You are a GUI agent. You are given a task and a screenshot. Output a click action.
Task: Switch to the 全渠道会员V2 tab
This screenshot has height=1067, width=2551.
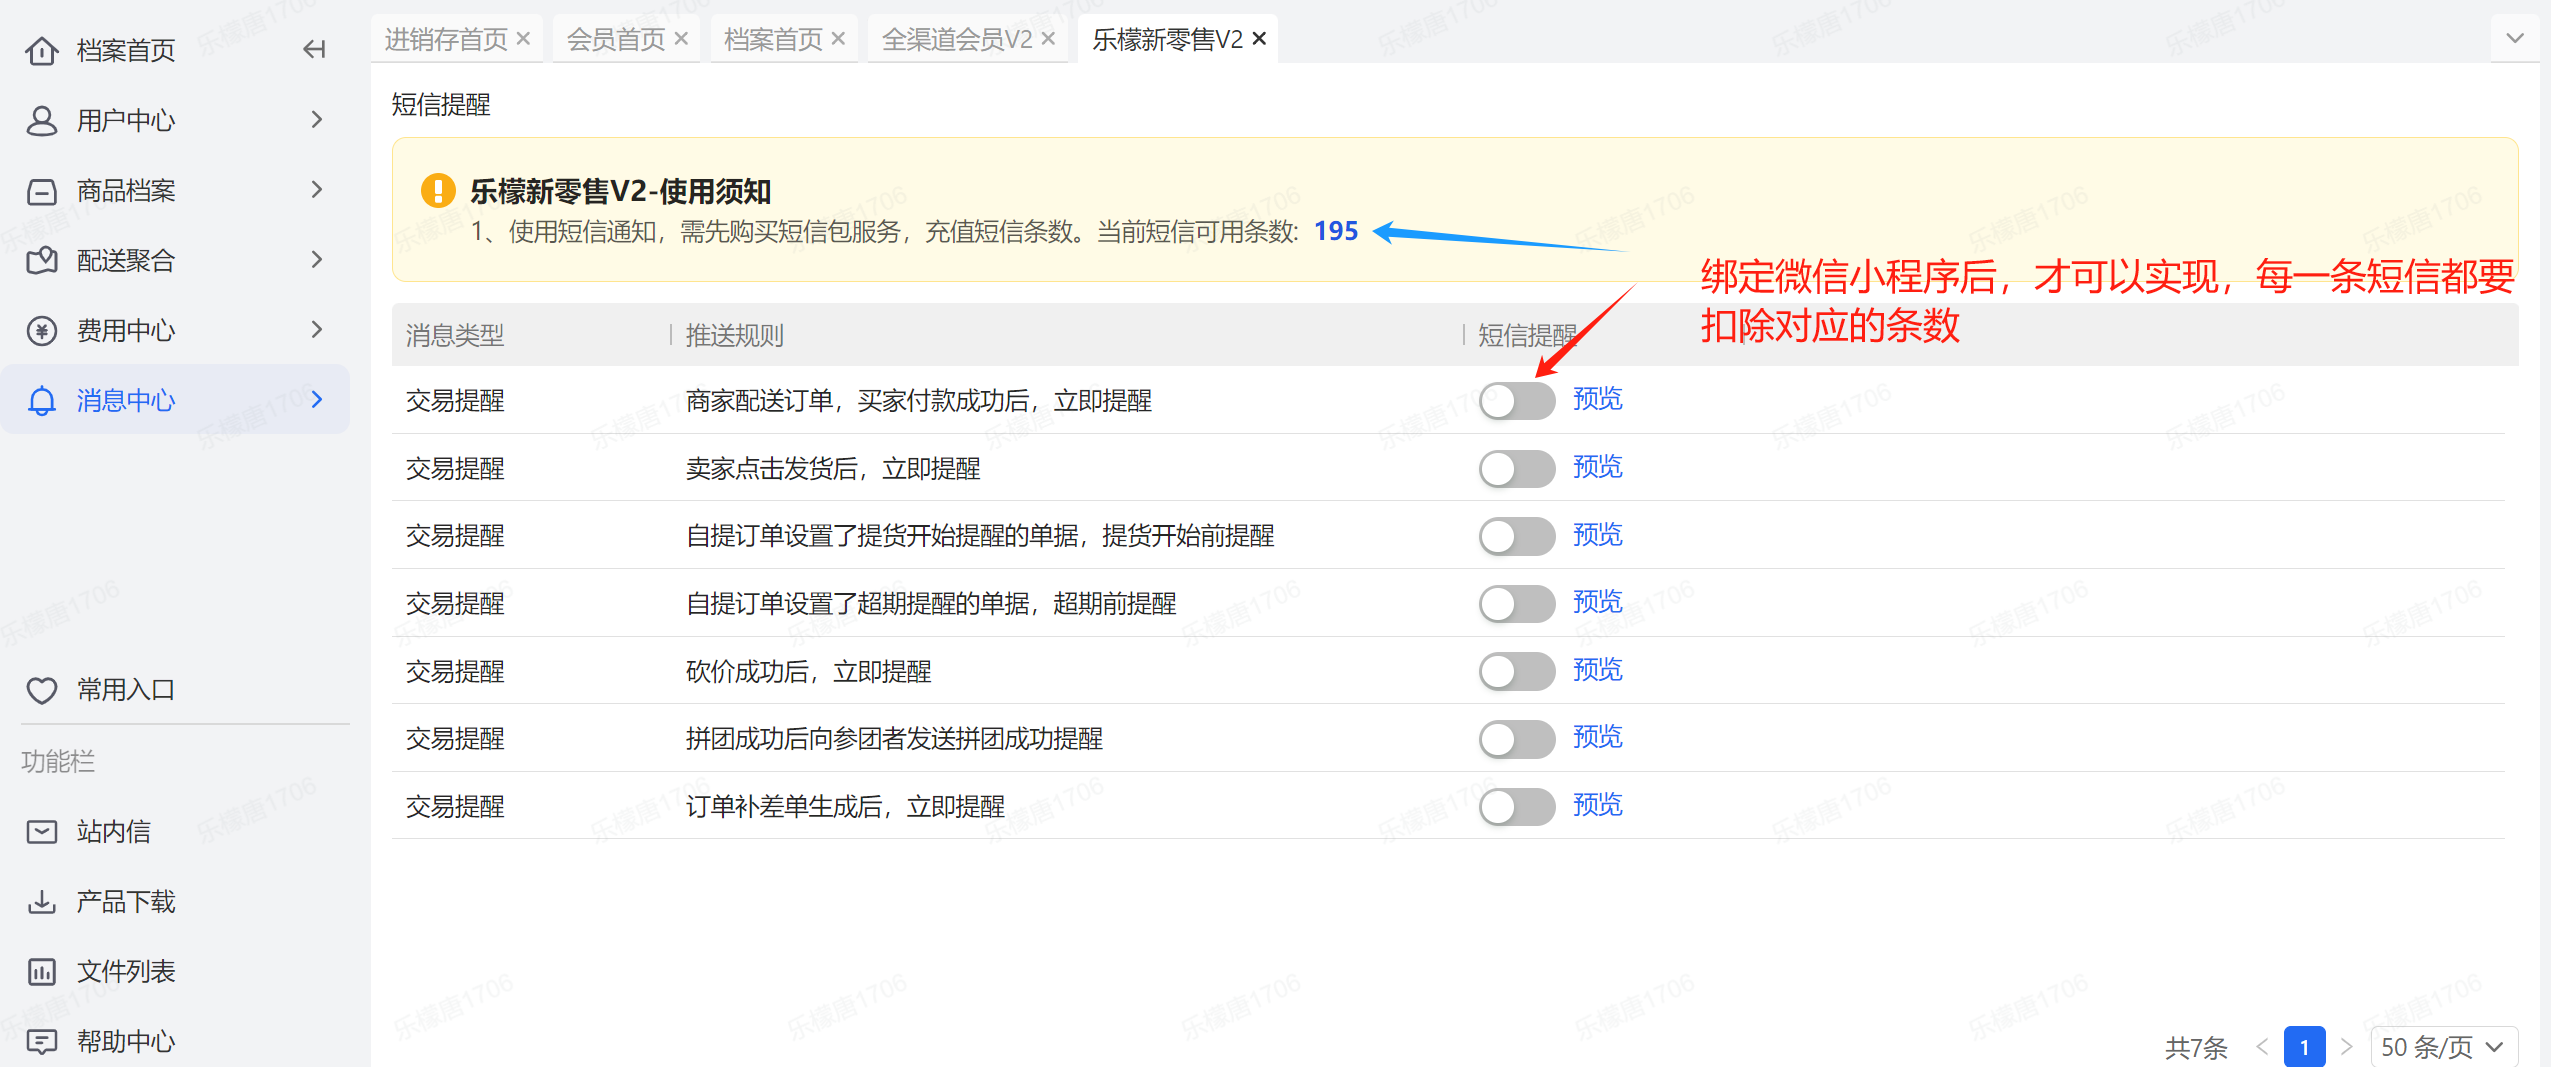click(957, 39)
